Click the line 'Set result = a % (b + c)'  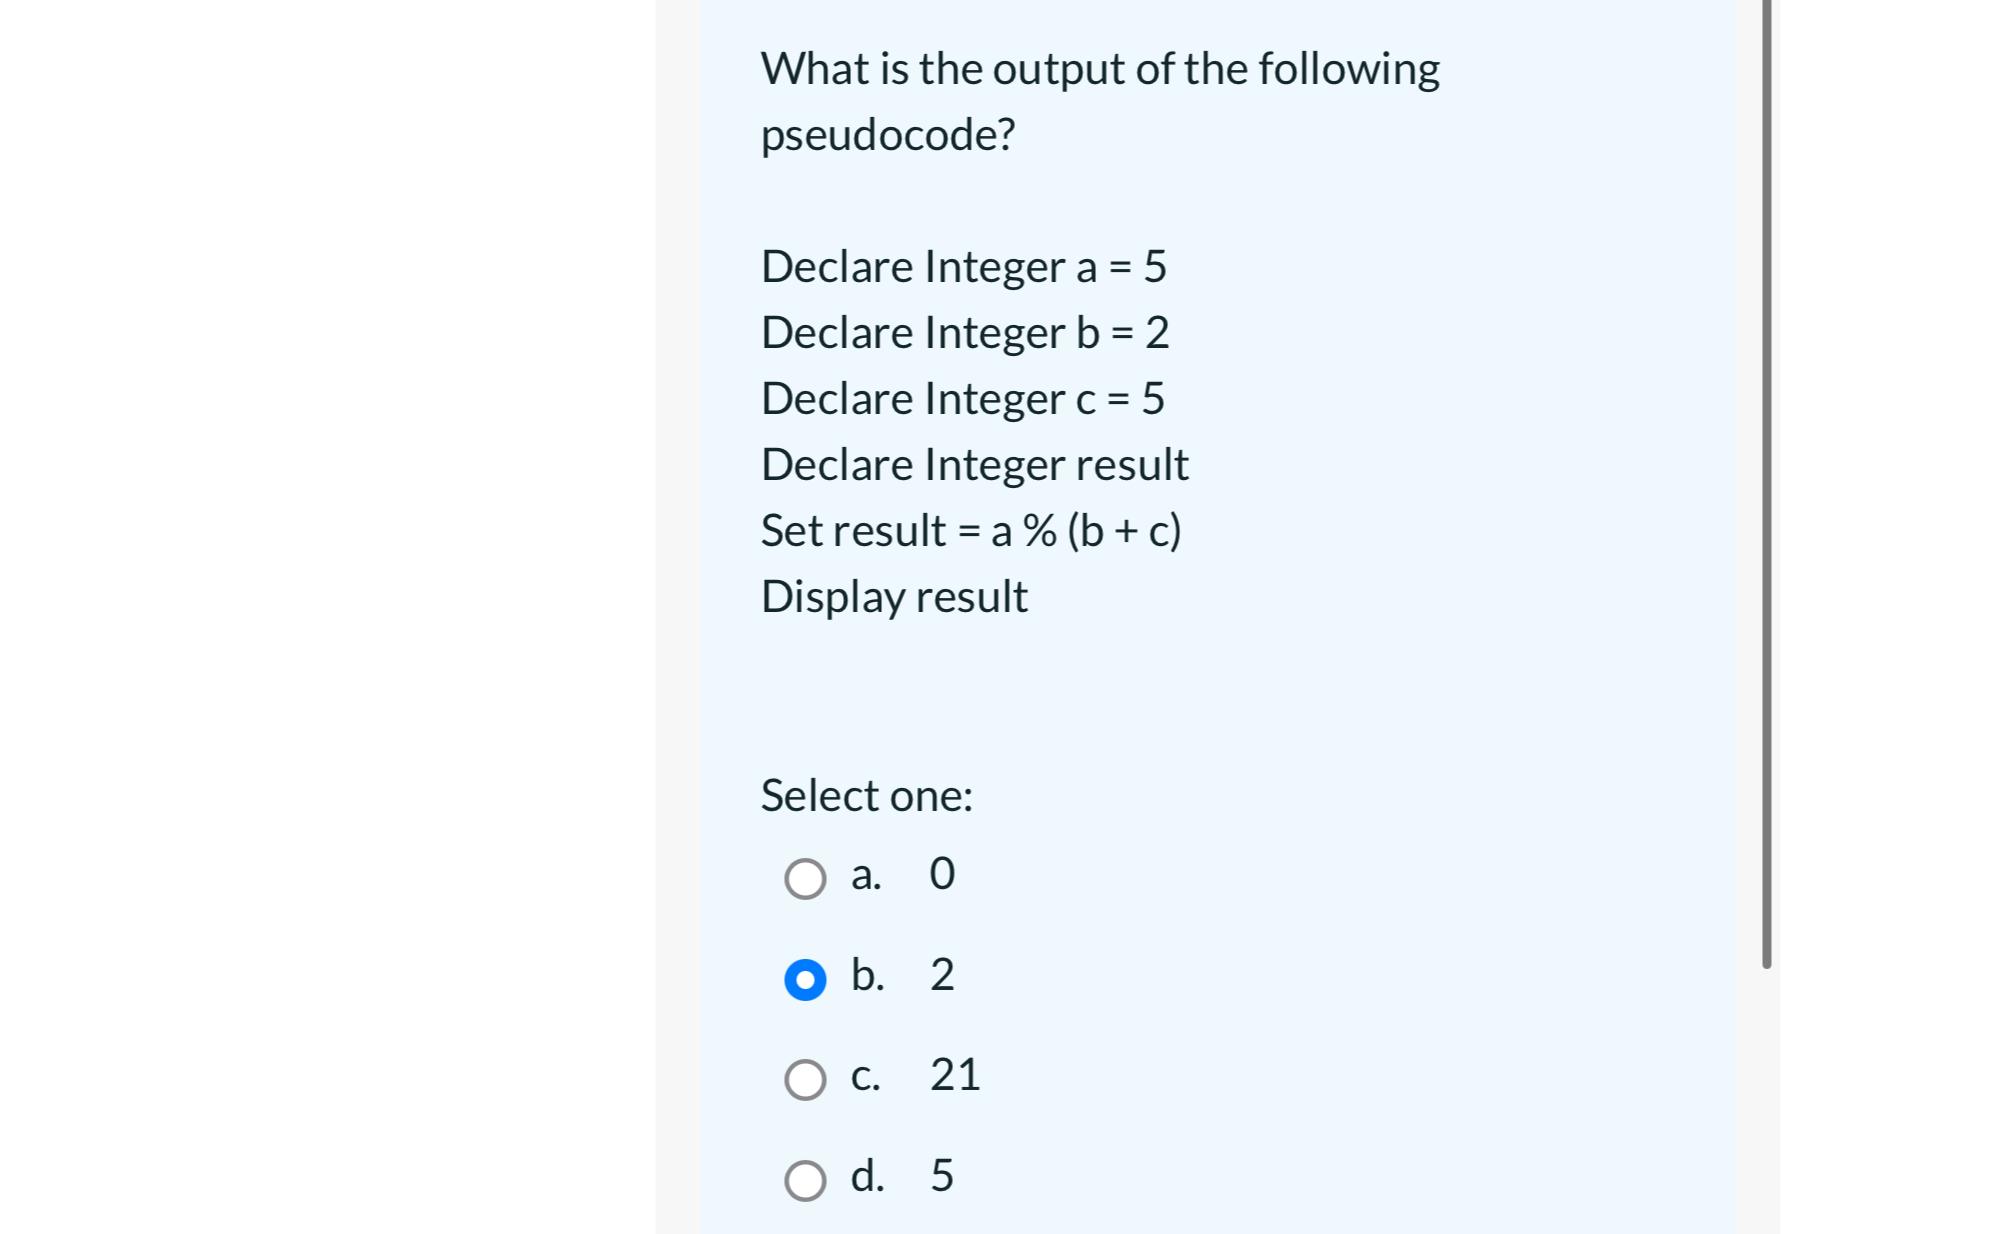pos(970,531)
